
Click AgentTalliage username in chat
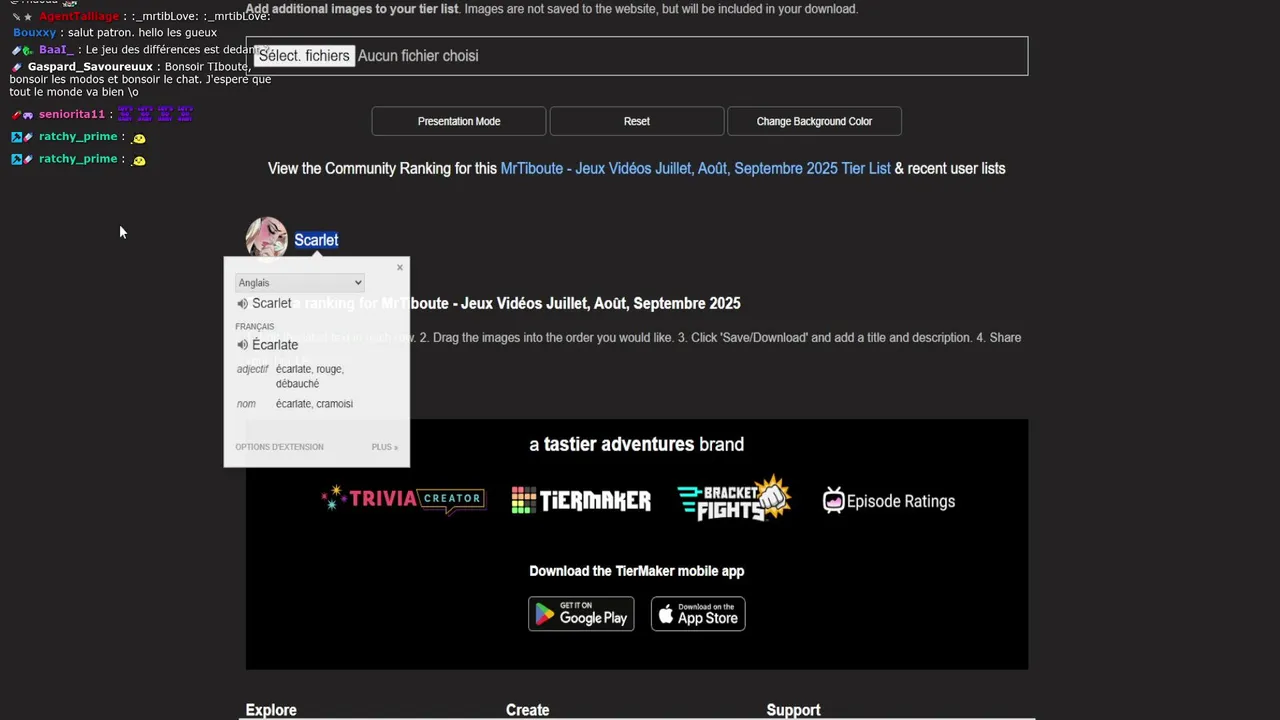point(79,17)
